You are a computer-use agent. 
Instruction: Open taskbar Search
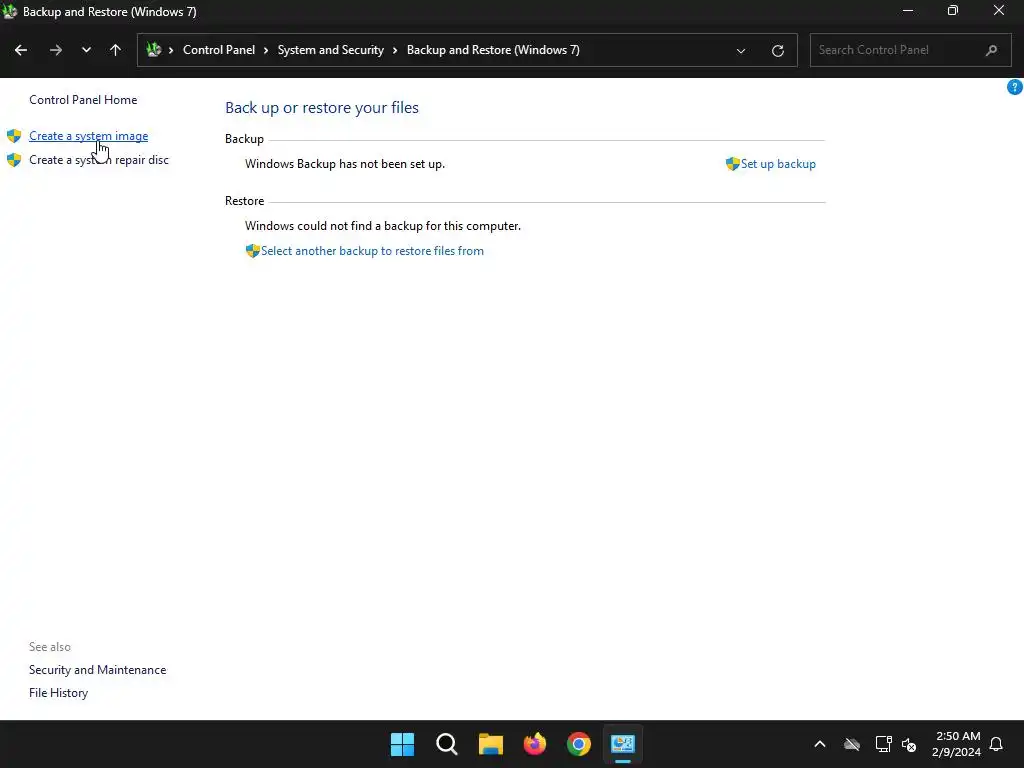pyautogui.click(x=447, y=744)
